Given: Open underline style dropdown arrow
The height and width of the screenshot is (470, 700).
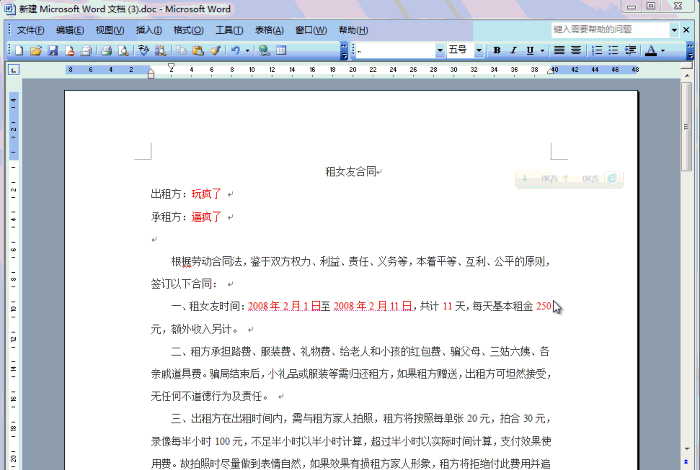Looking at the screenshot, I should coord(542,50).
